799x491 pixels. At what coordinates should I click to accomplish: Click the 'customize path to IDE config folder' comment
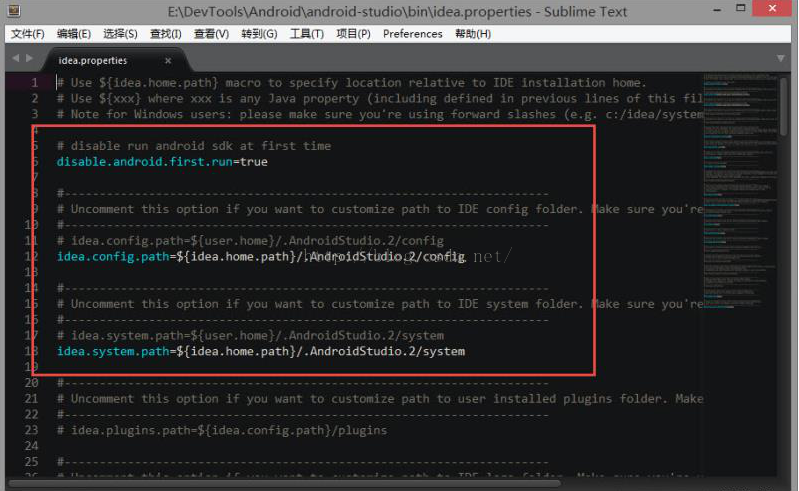380,209
